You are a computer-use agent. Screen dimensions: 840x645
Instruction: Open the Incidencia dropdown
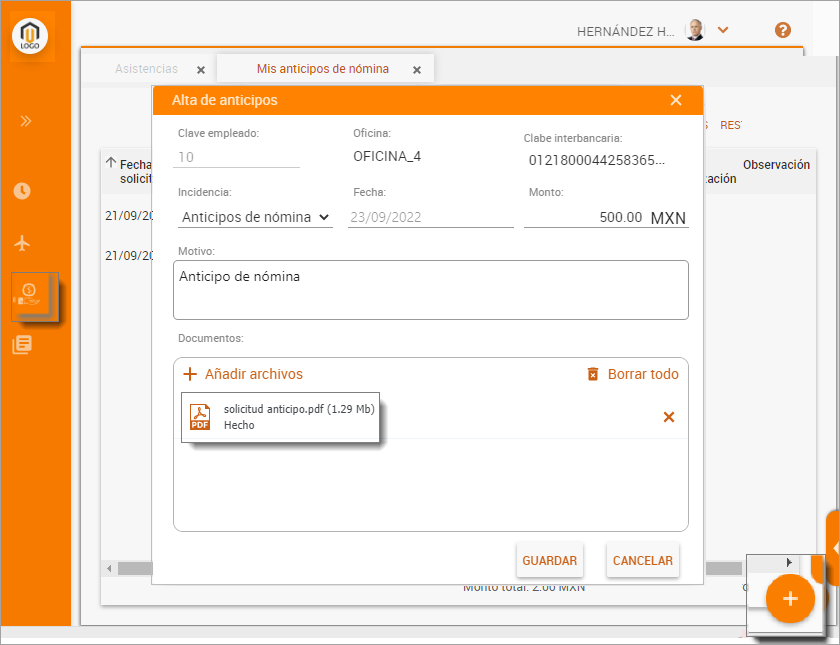click(x=255, y=217)
